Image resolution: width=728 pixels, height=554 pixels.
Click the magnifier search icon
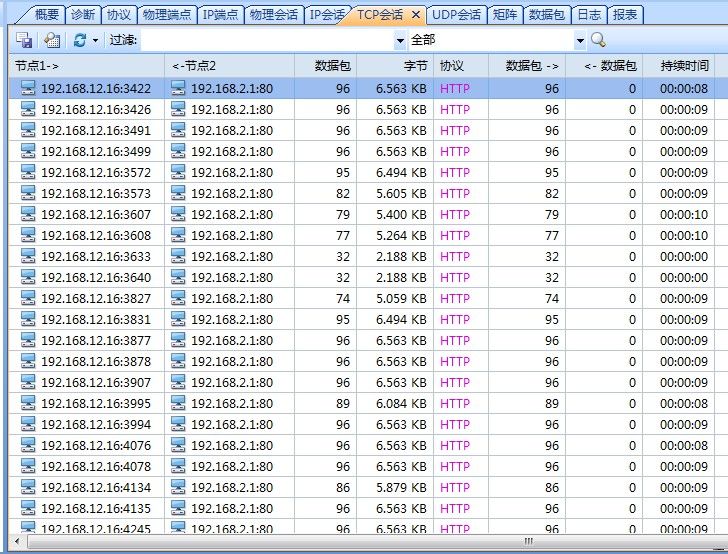598,40
